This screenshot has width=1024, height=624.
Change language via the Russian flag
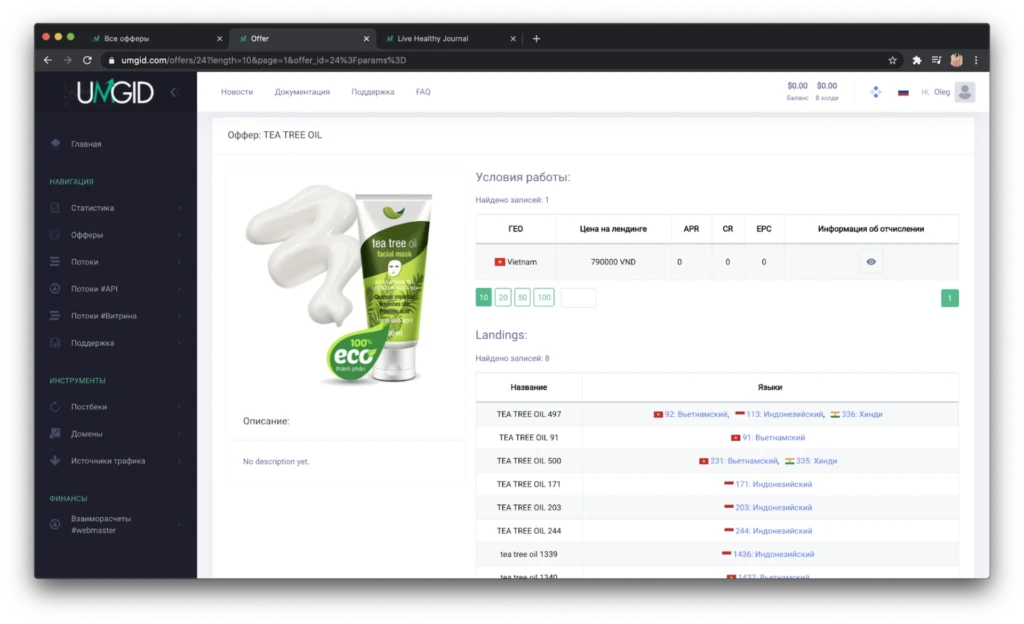tap(903, 93)
